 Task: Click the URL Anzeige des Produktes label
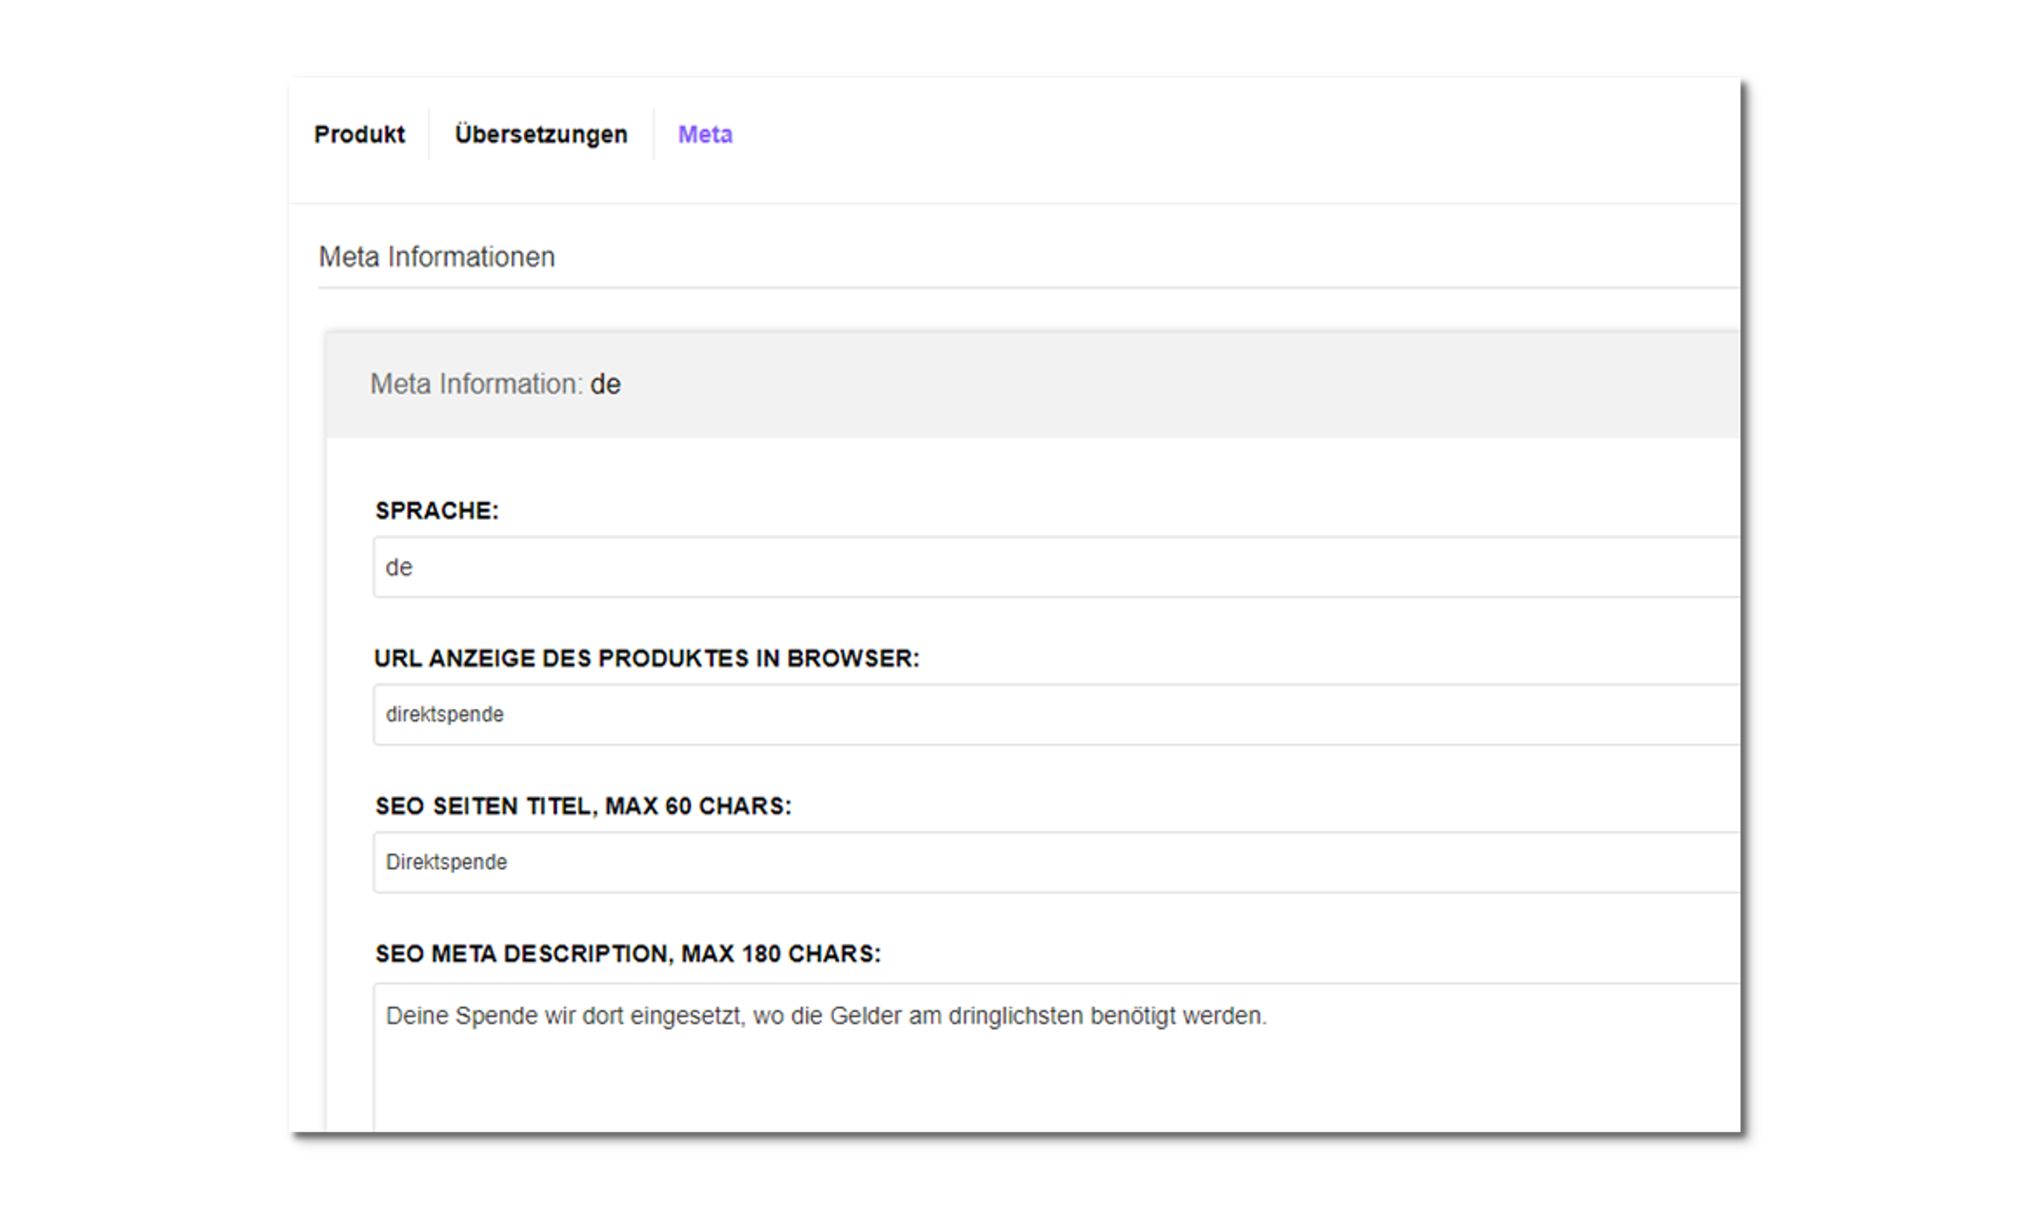pos(646,659)
